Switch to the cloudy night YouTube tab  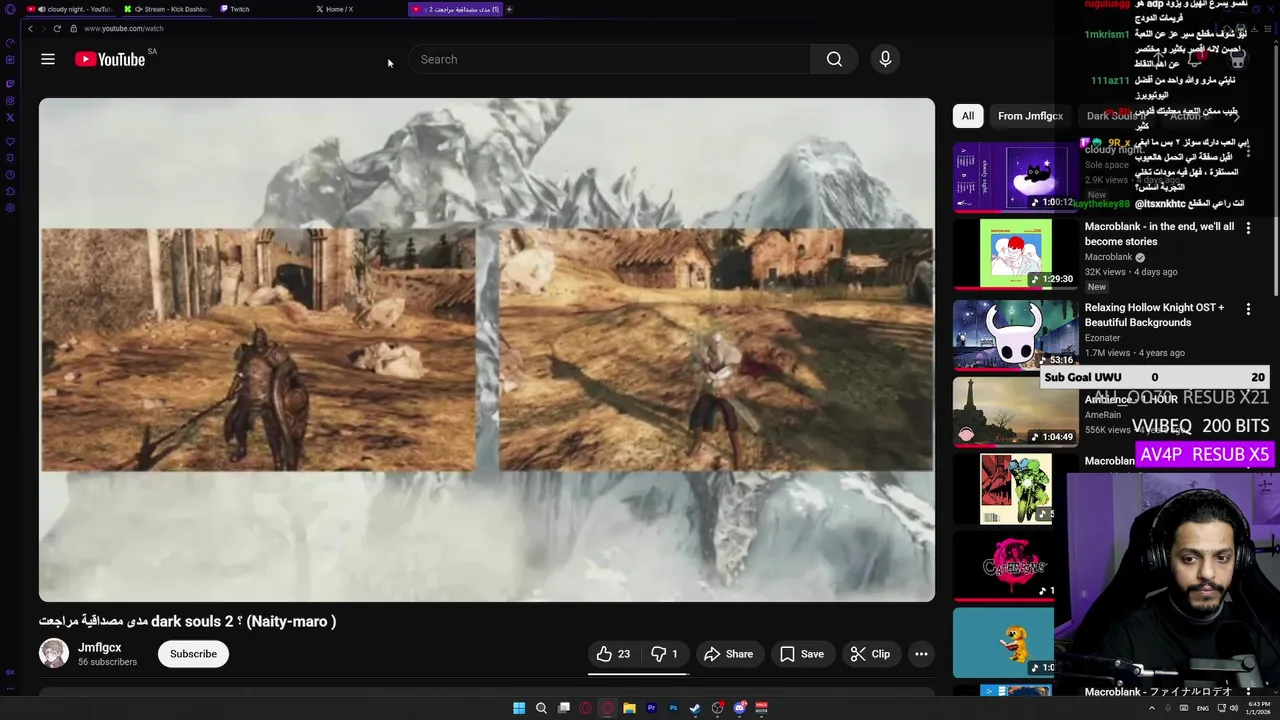tap(70, 9)
